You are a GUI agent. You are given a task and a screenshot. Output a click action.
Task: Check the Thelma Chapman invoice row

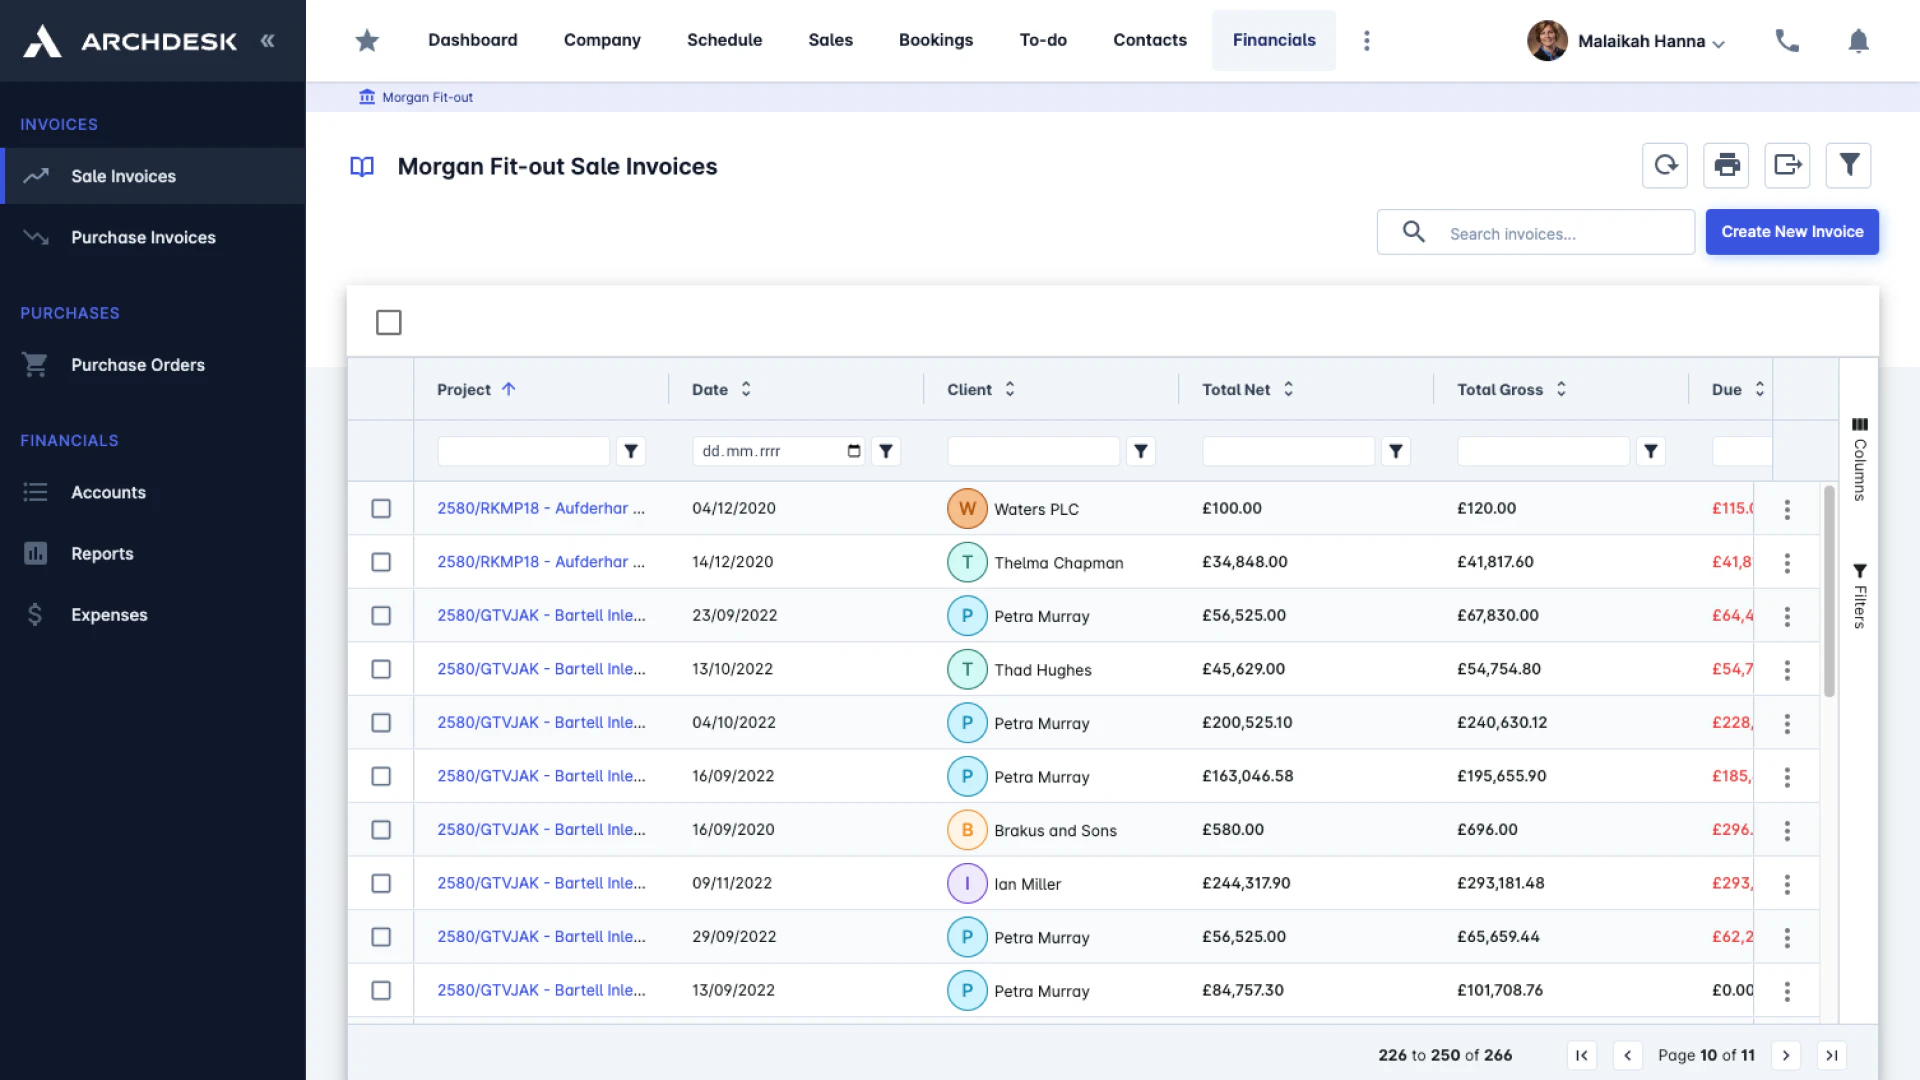click(381, 561)
